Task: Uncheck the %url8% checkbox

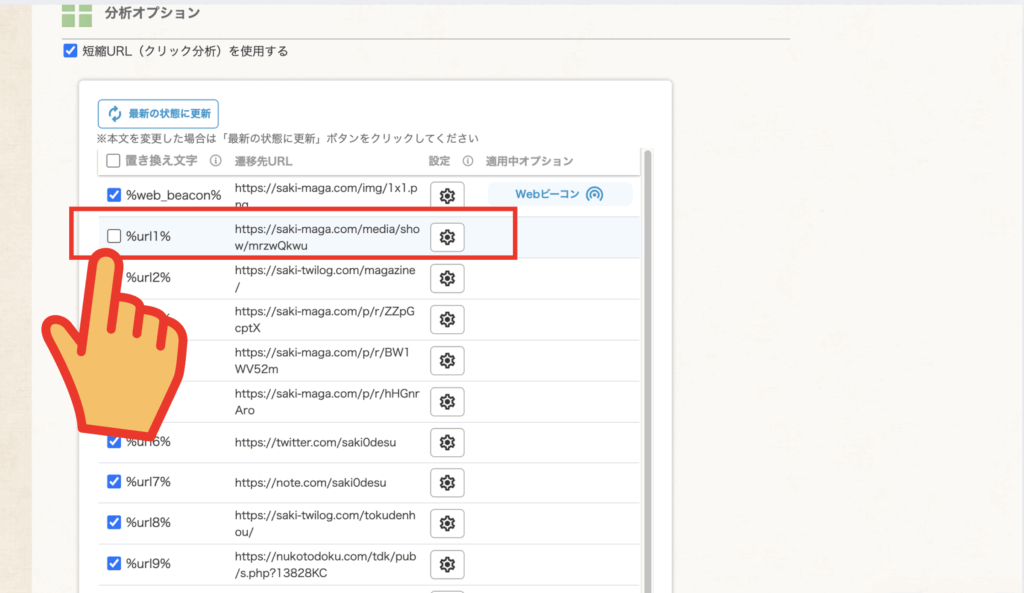Action: [x=113, y=522]
